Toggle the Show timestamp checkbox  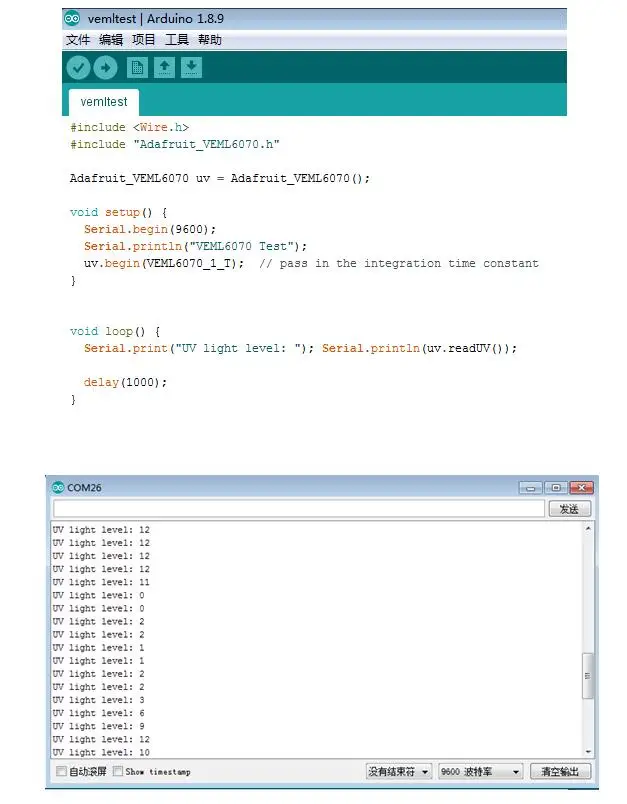118,771
